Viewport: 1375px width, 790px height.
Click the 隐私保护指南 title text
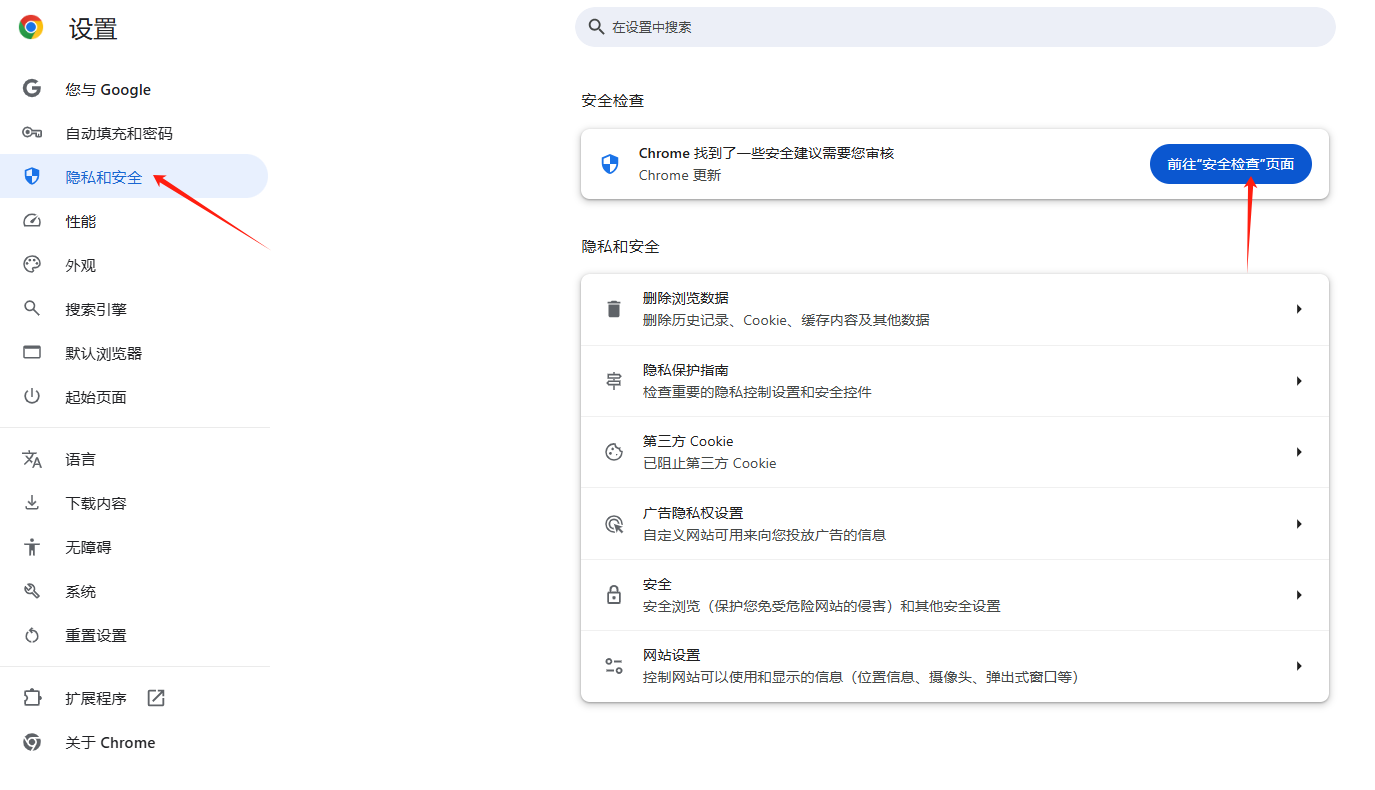pyautogui.click(x=686, y=370)
